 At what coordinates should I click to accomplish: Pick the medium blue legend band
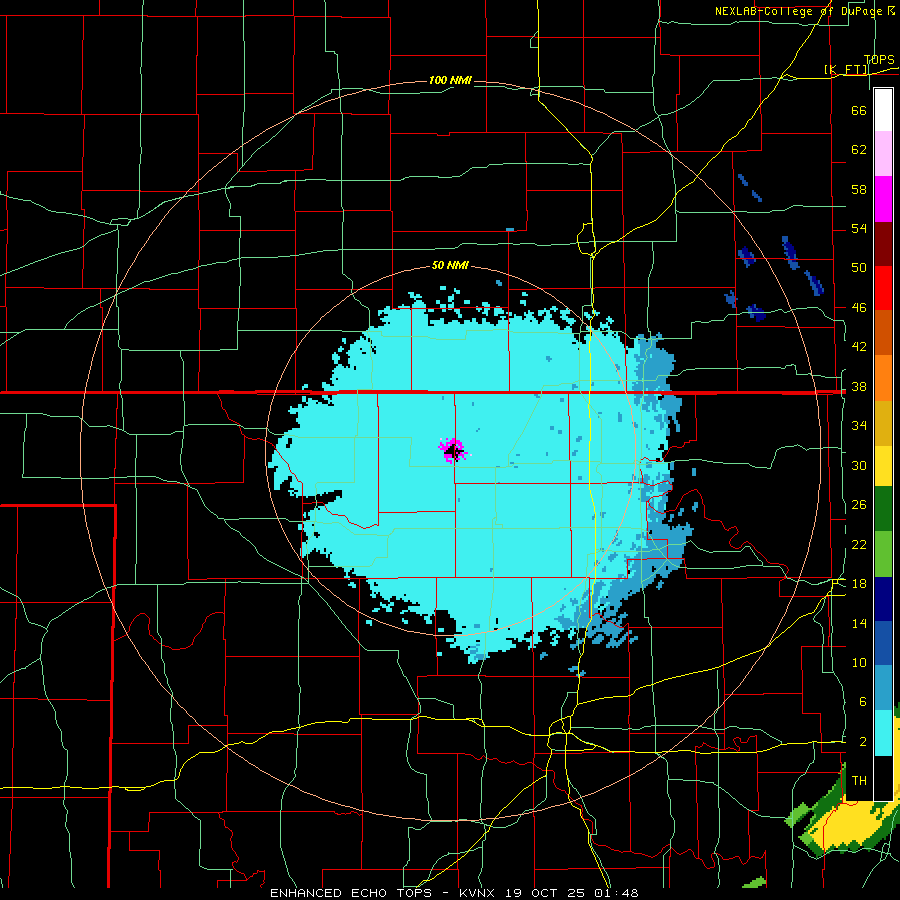[883, 643]
